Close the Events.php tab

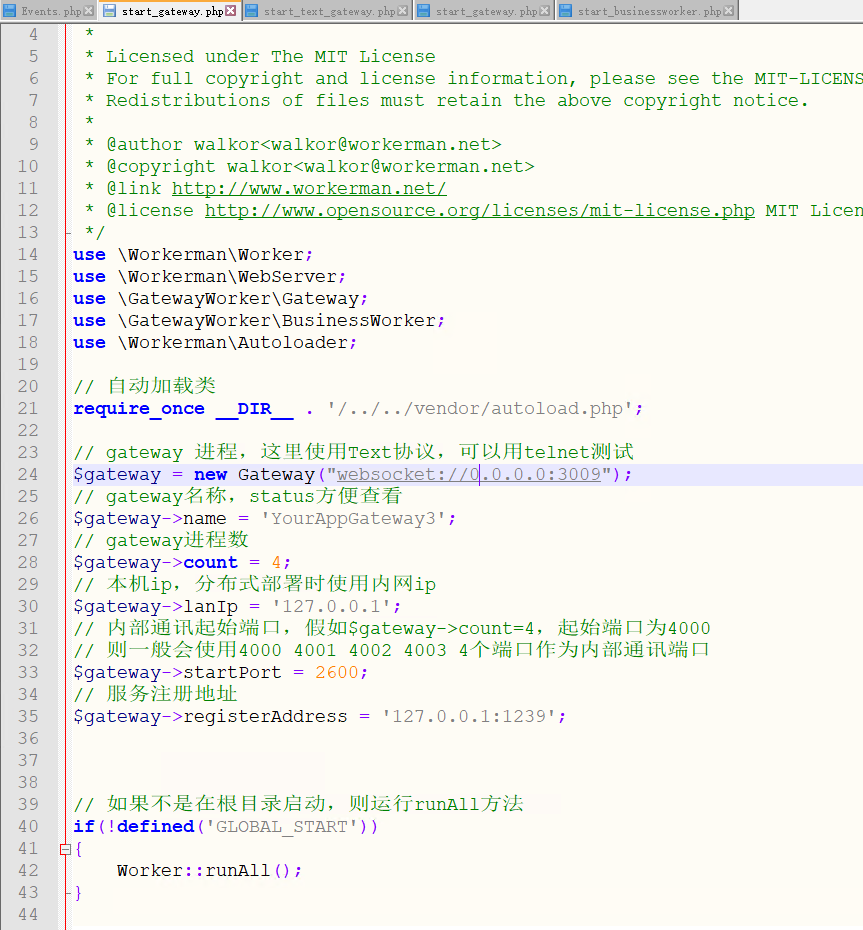(88, 11)
